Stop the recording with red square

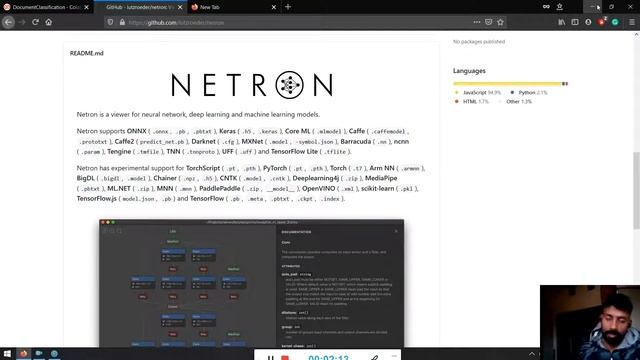[285, 358]
